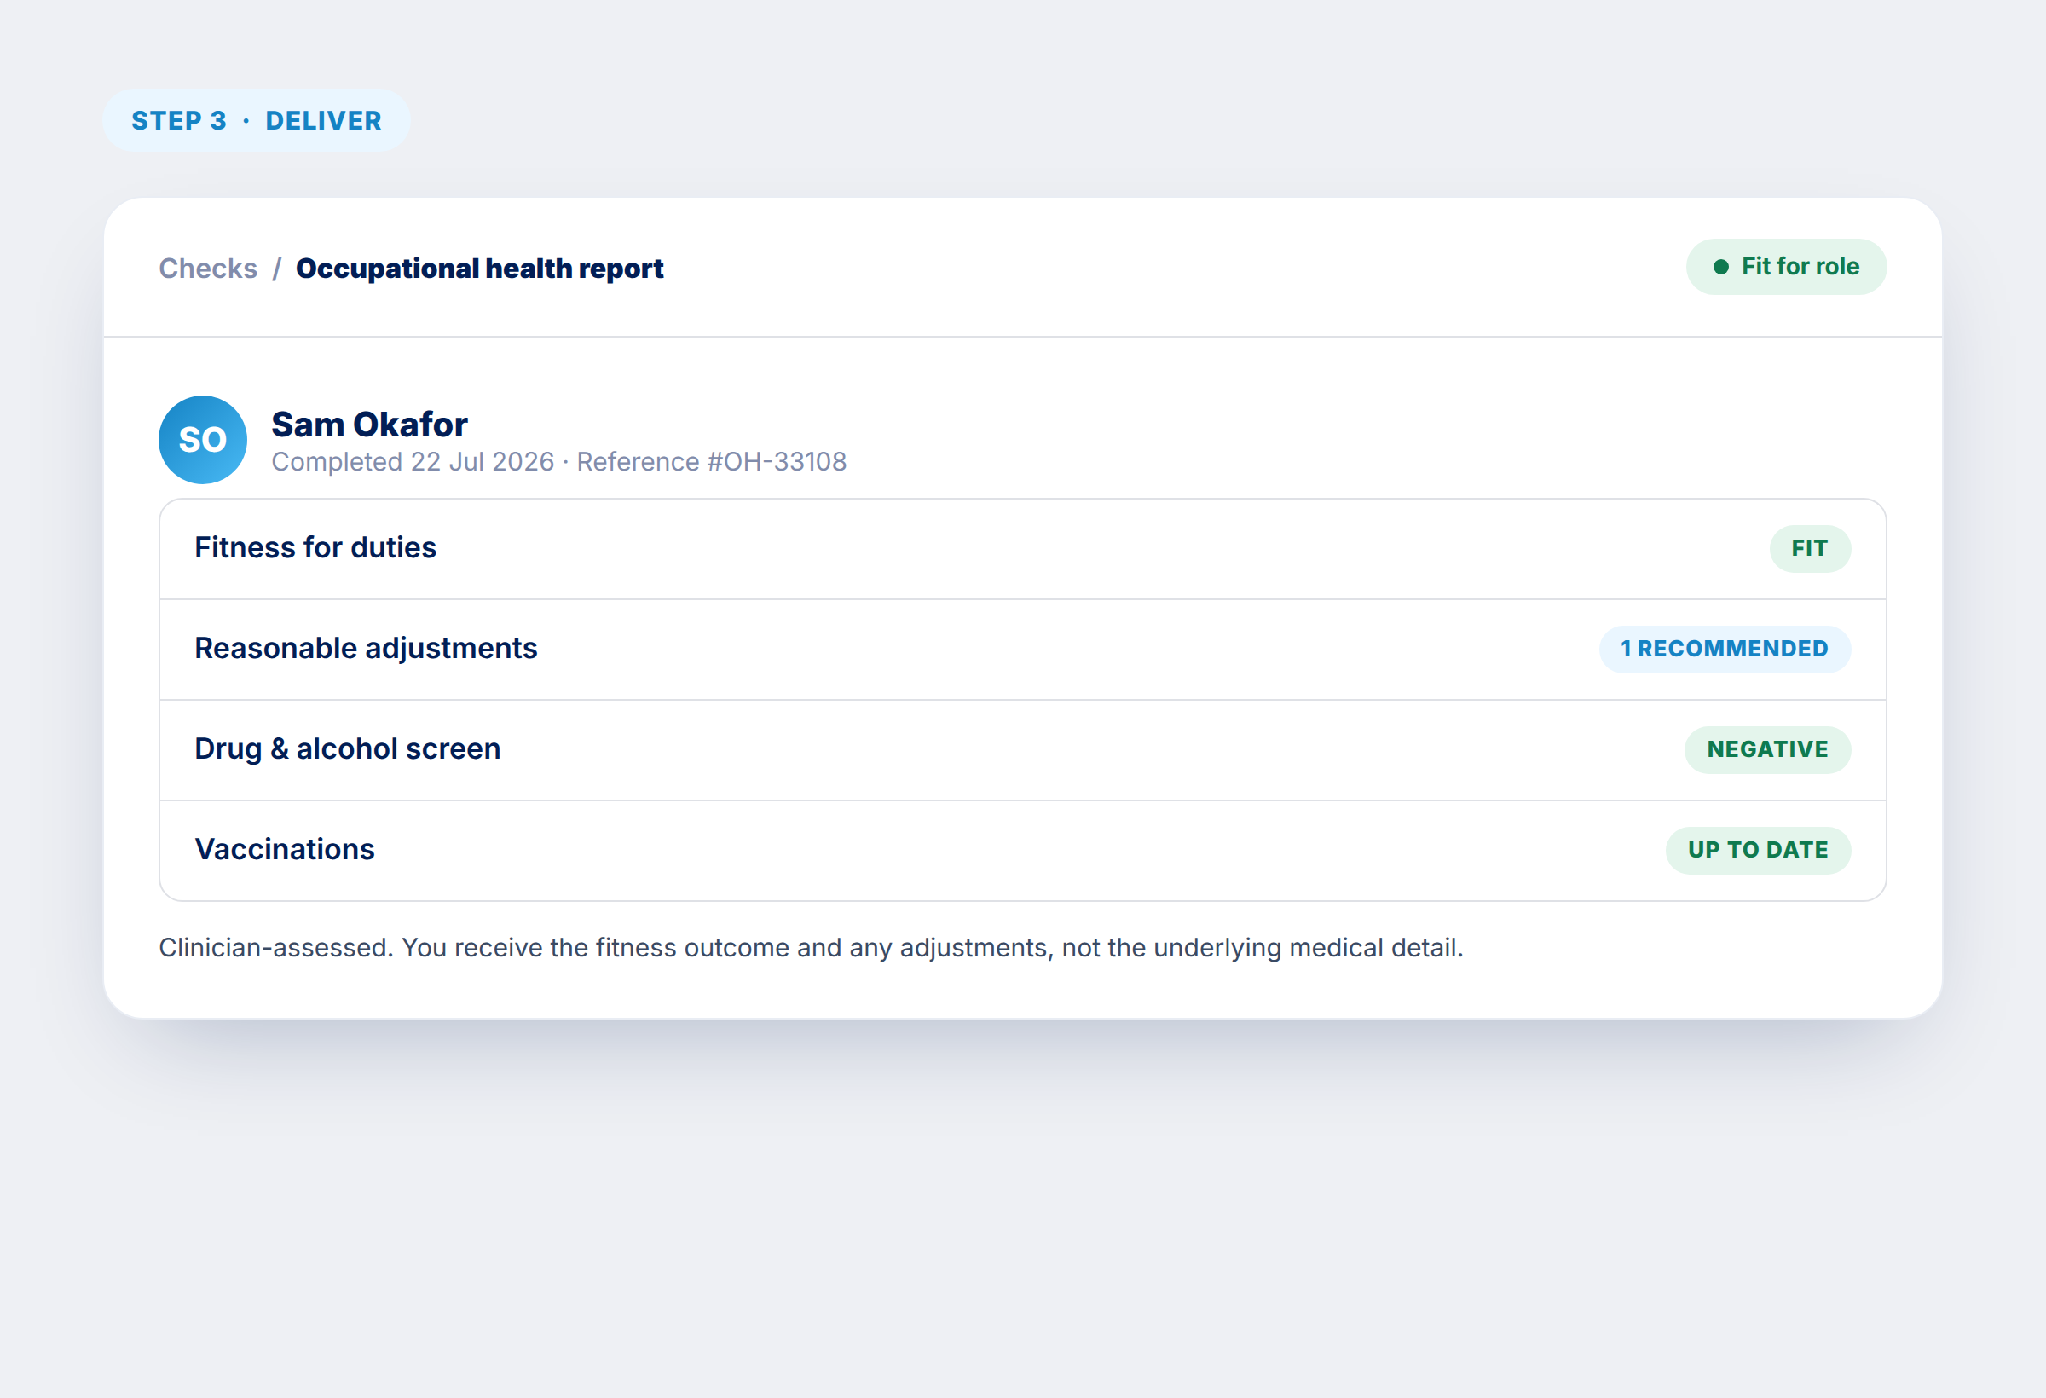
Task: Select Occupational health report breadcrumb
Action: point(480,268)
